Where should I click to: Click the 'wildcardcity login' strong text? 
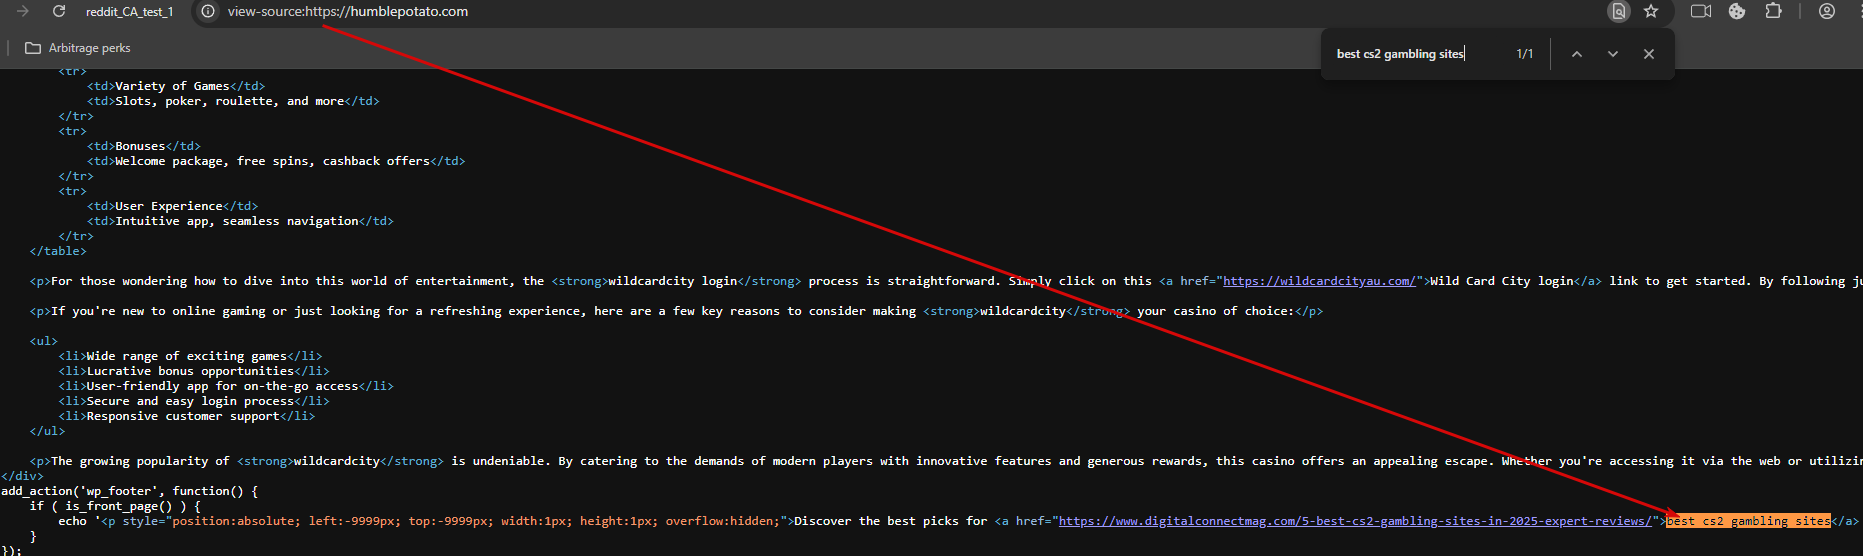pyautogui.click(x=673, y=281)
